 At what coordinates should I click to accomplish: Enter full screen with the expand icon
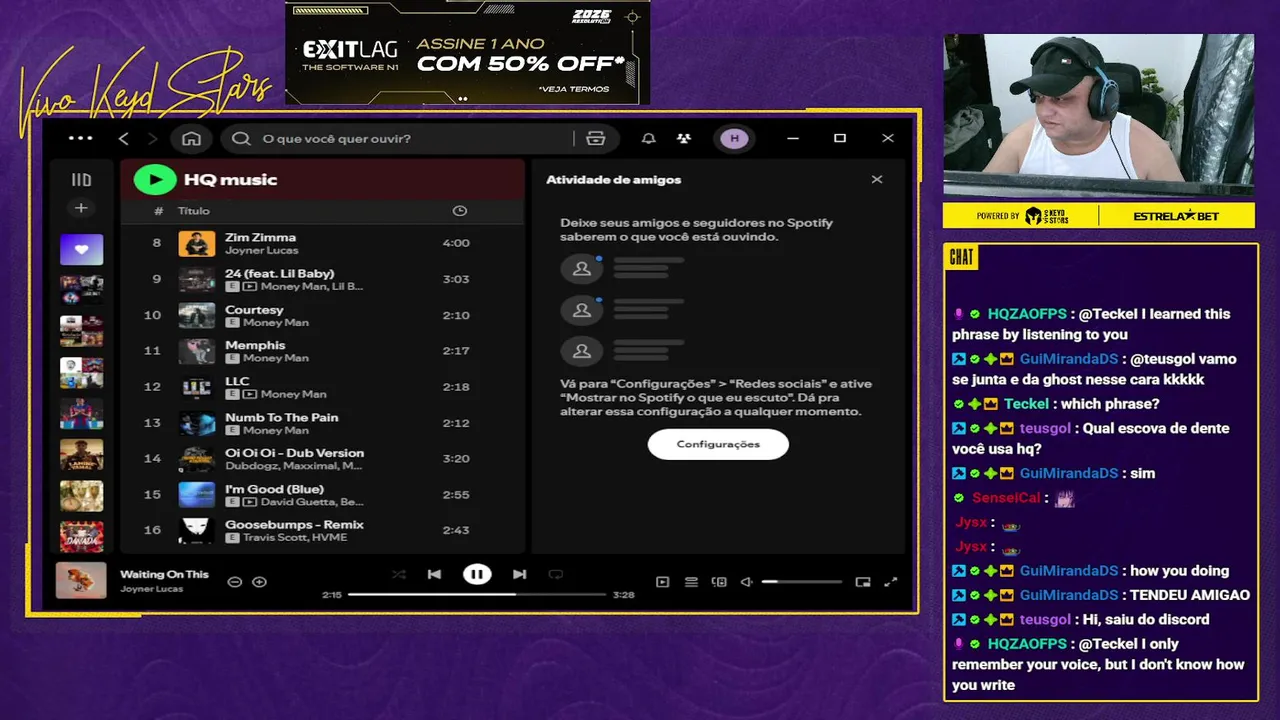pos(891,582)
